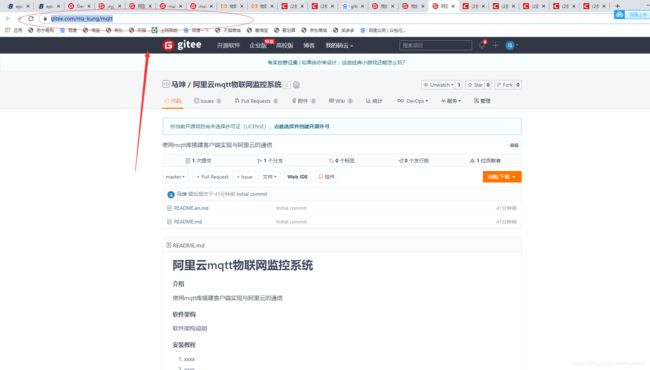This screenshot has height=370, width=650.
Task: Star the repository
Action: 475,85
